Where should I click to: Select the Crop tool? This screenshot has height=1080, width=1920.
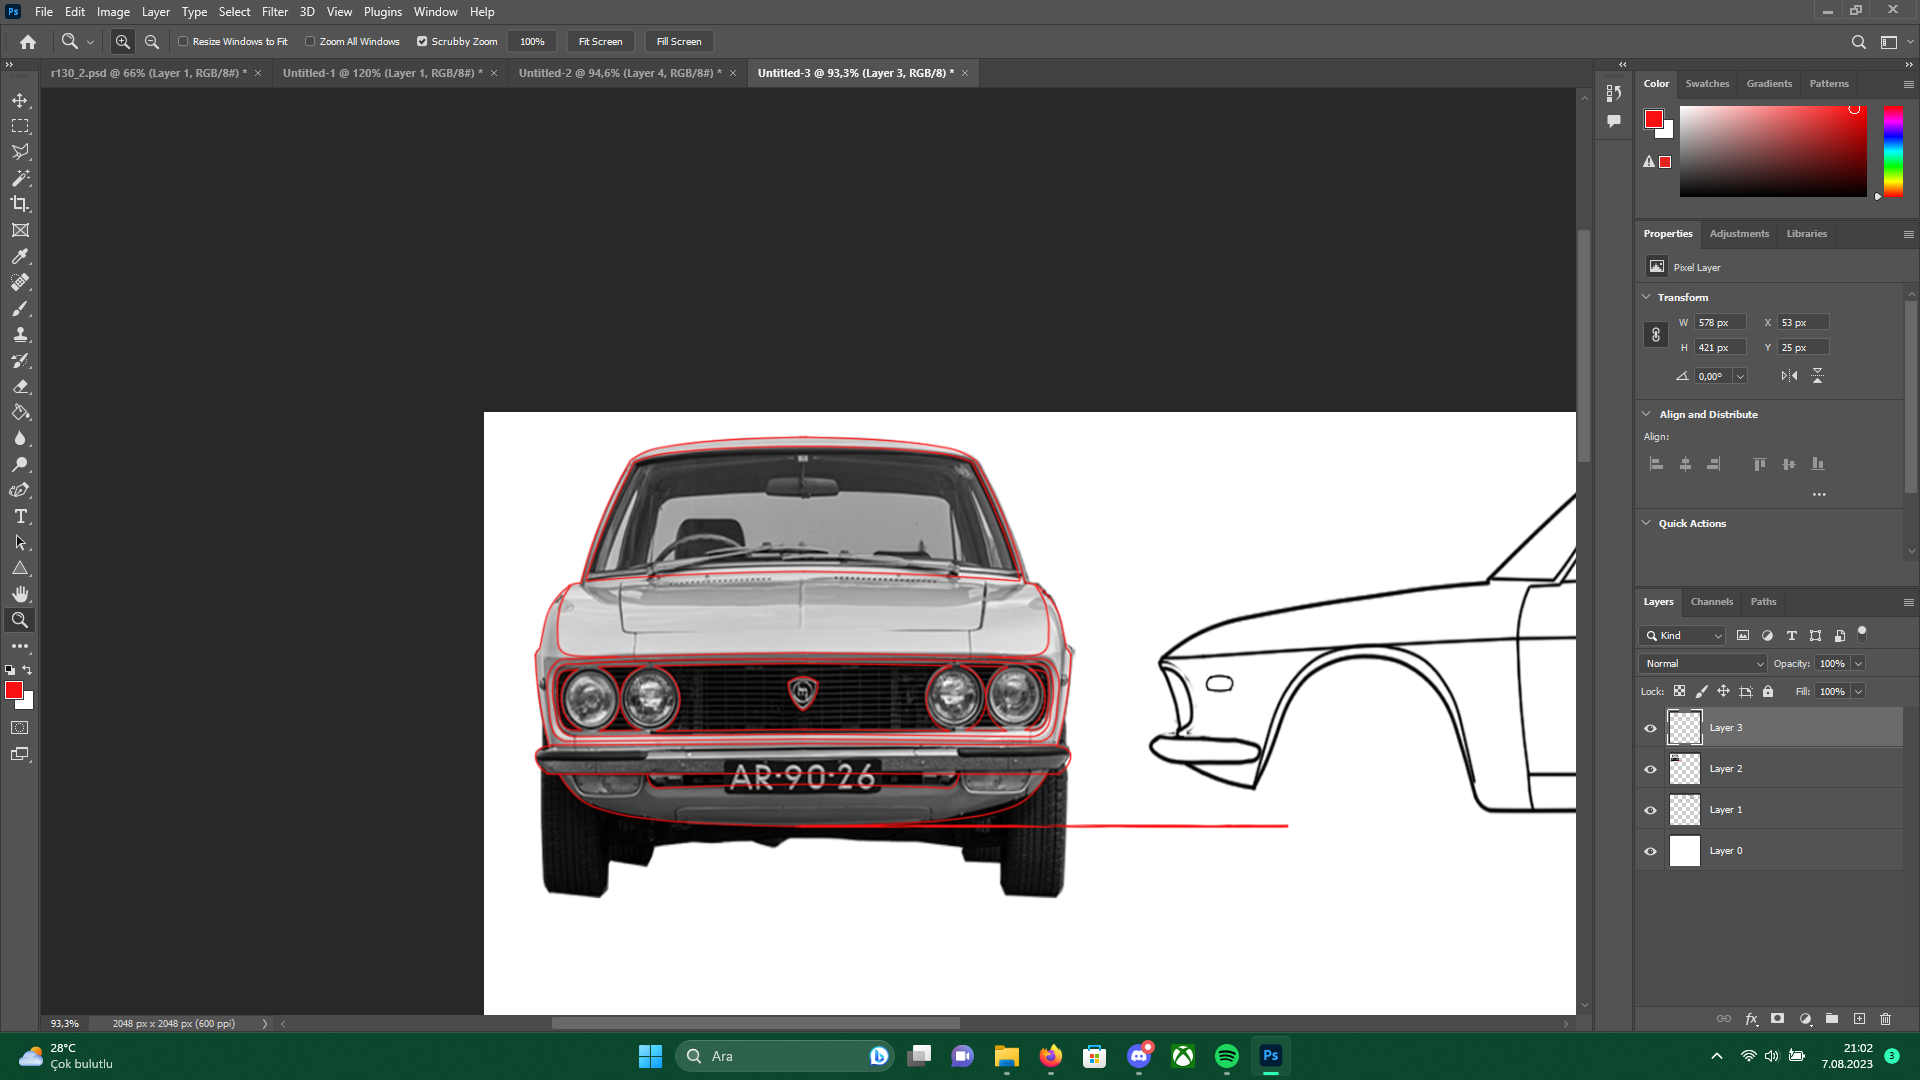point(20,204)
